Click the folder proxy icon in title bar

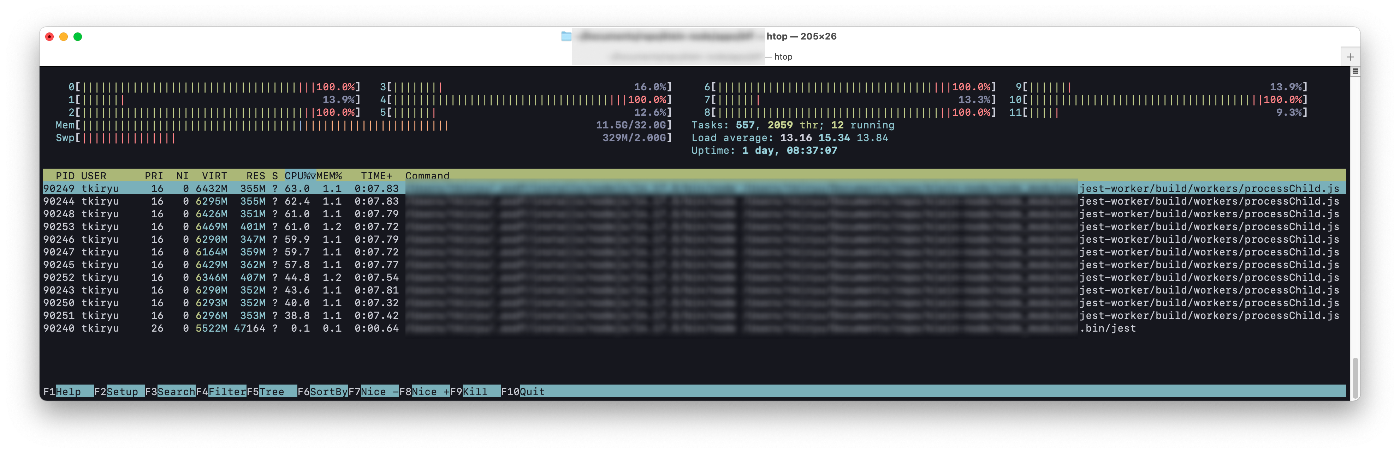click(x=567, y=36)
